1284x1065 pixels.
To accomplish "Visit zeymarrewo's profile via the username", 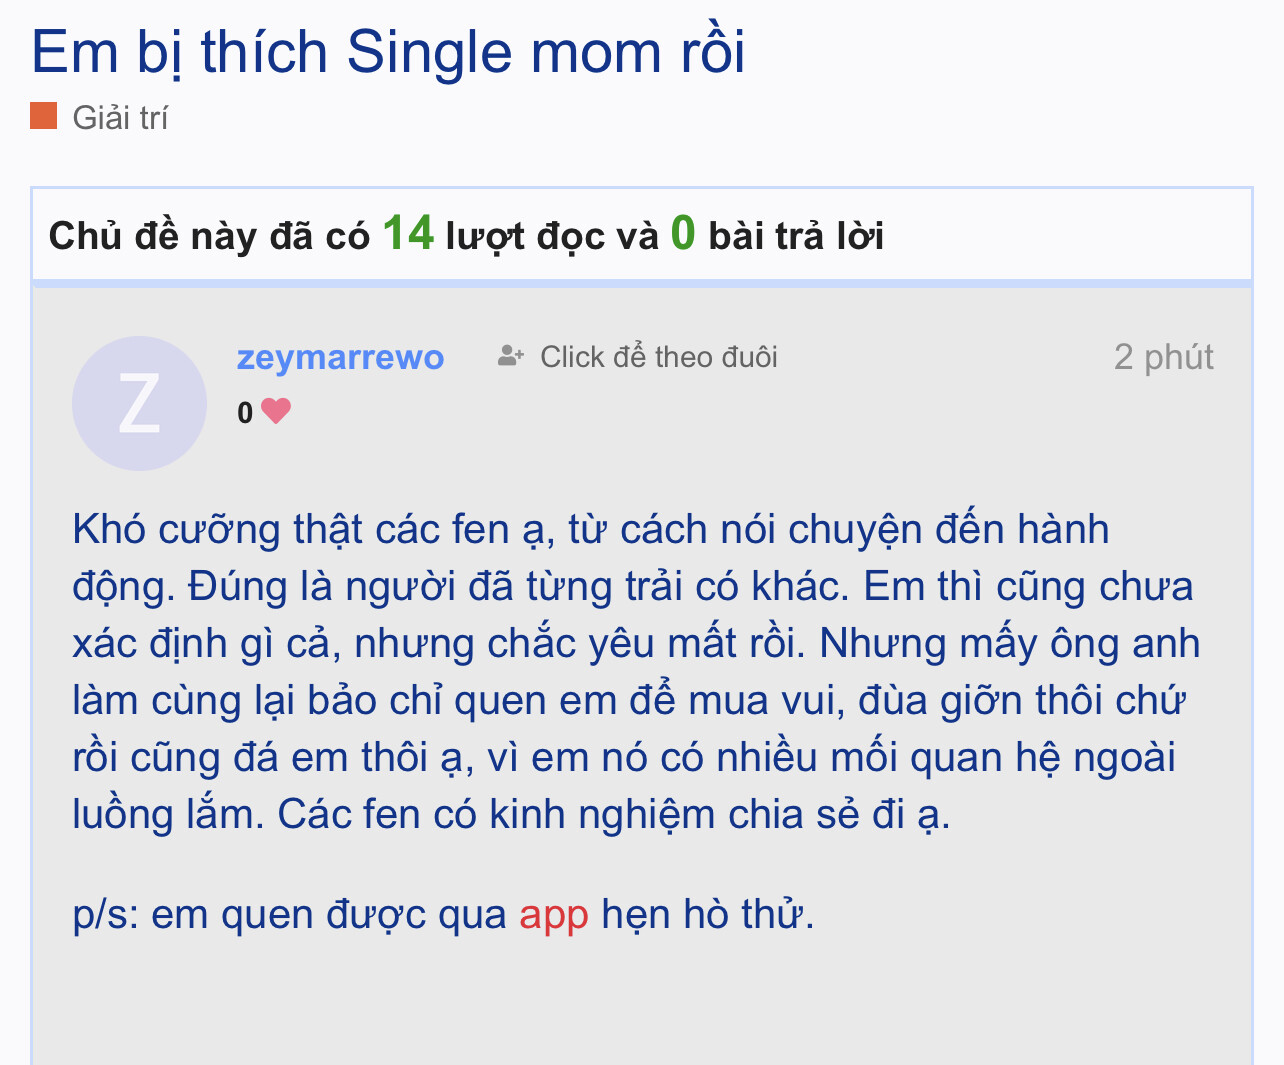I will pos(340,357).
